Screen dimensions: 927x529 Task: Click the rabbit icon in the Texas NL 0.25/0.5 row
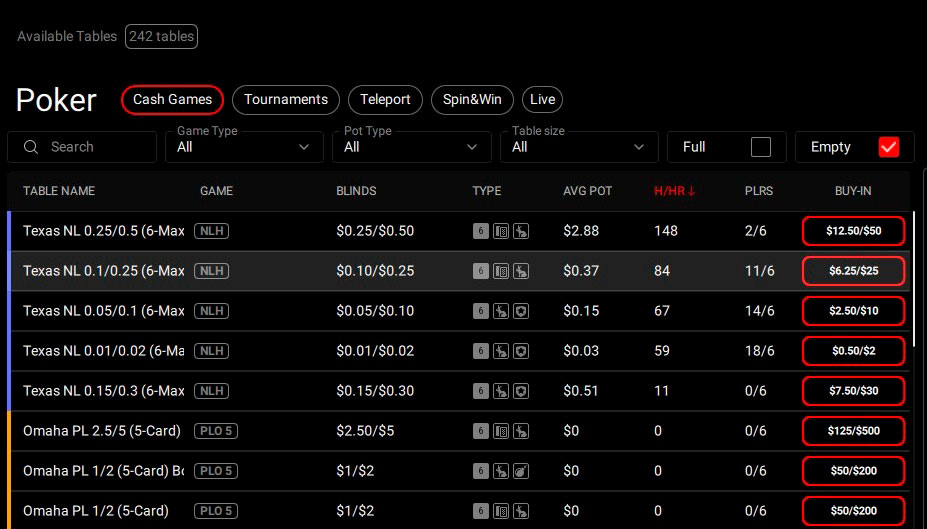pos(521,231)
